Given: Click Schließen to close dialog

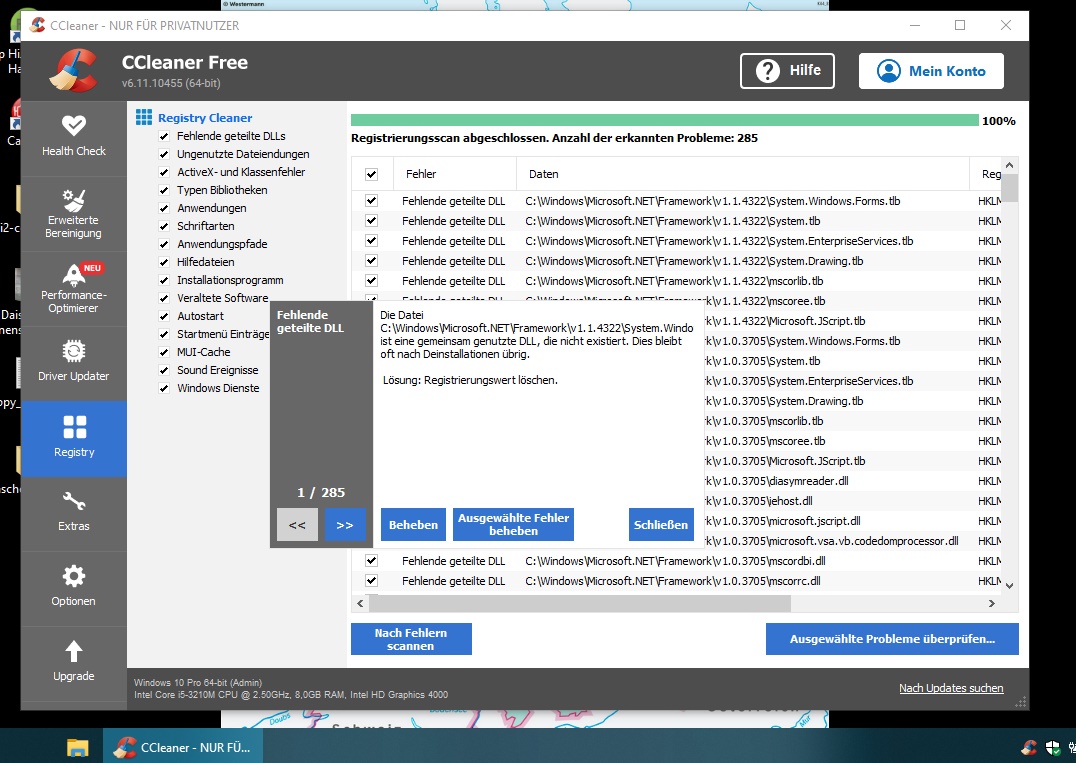Looking at the screenshot, I should [661, 525].
